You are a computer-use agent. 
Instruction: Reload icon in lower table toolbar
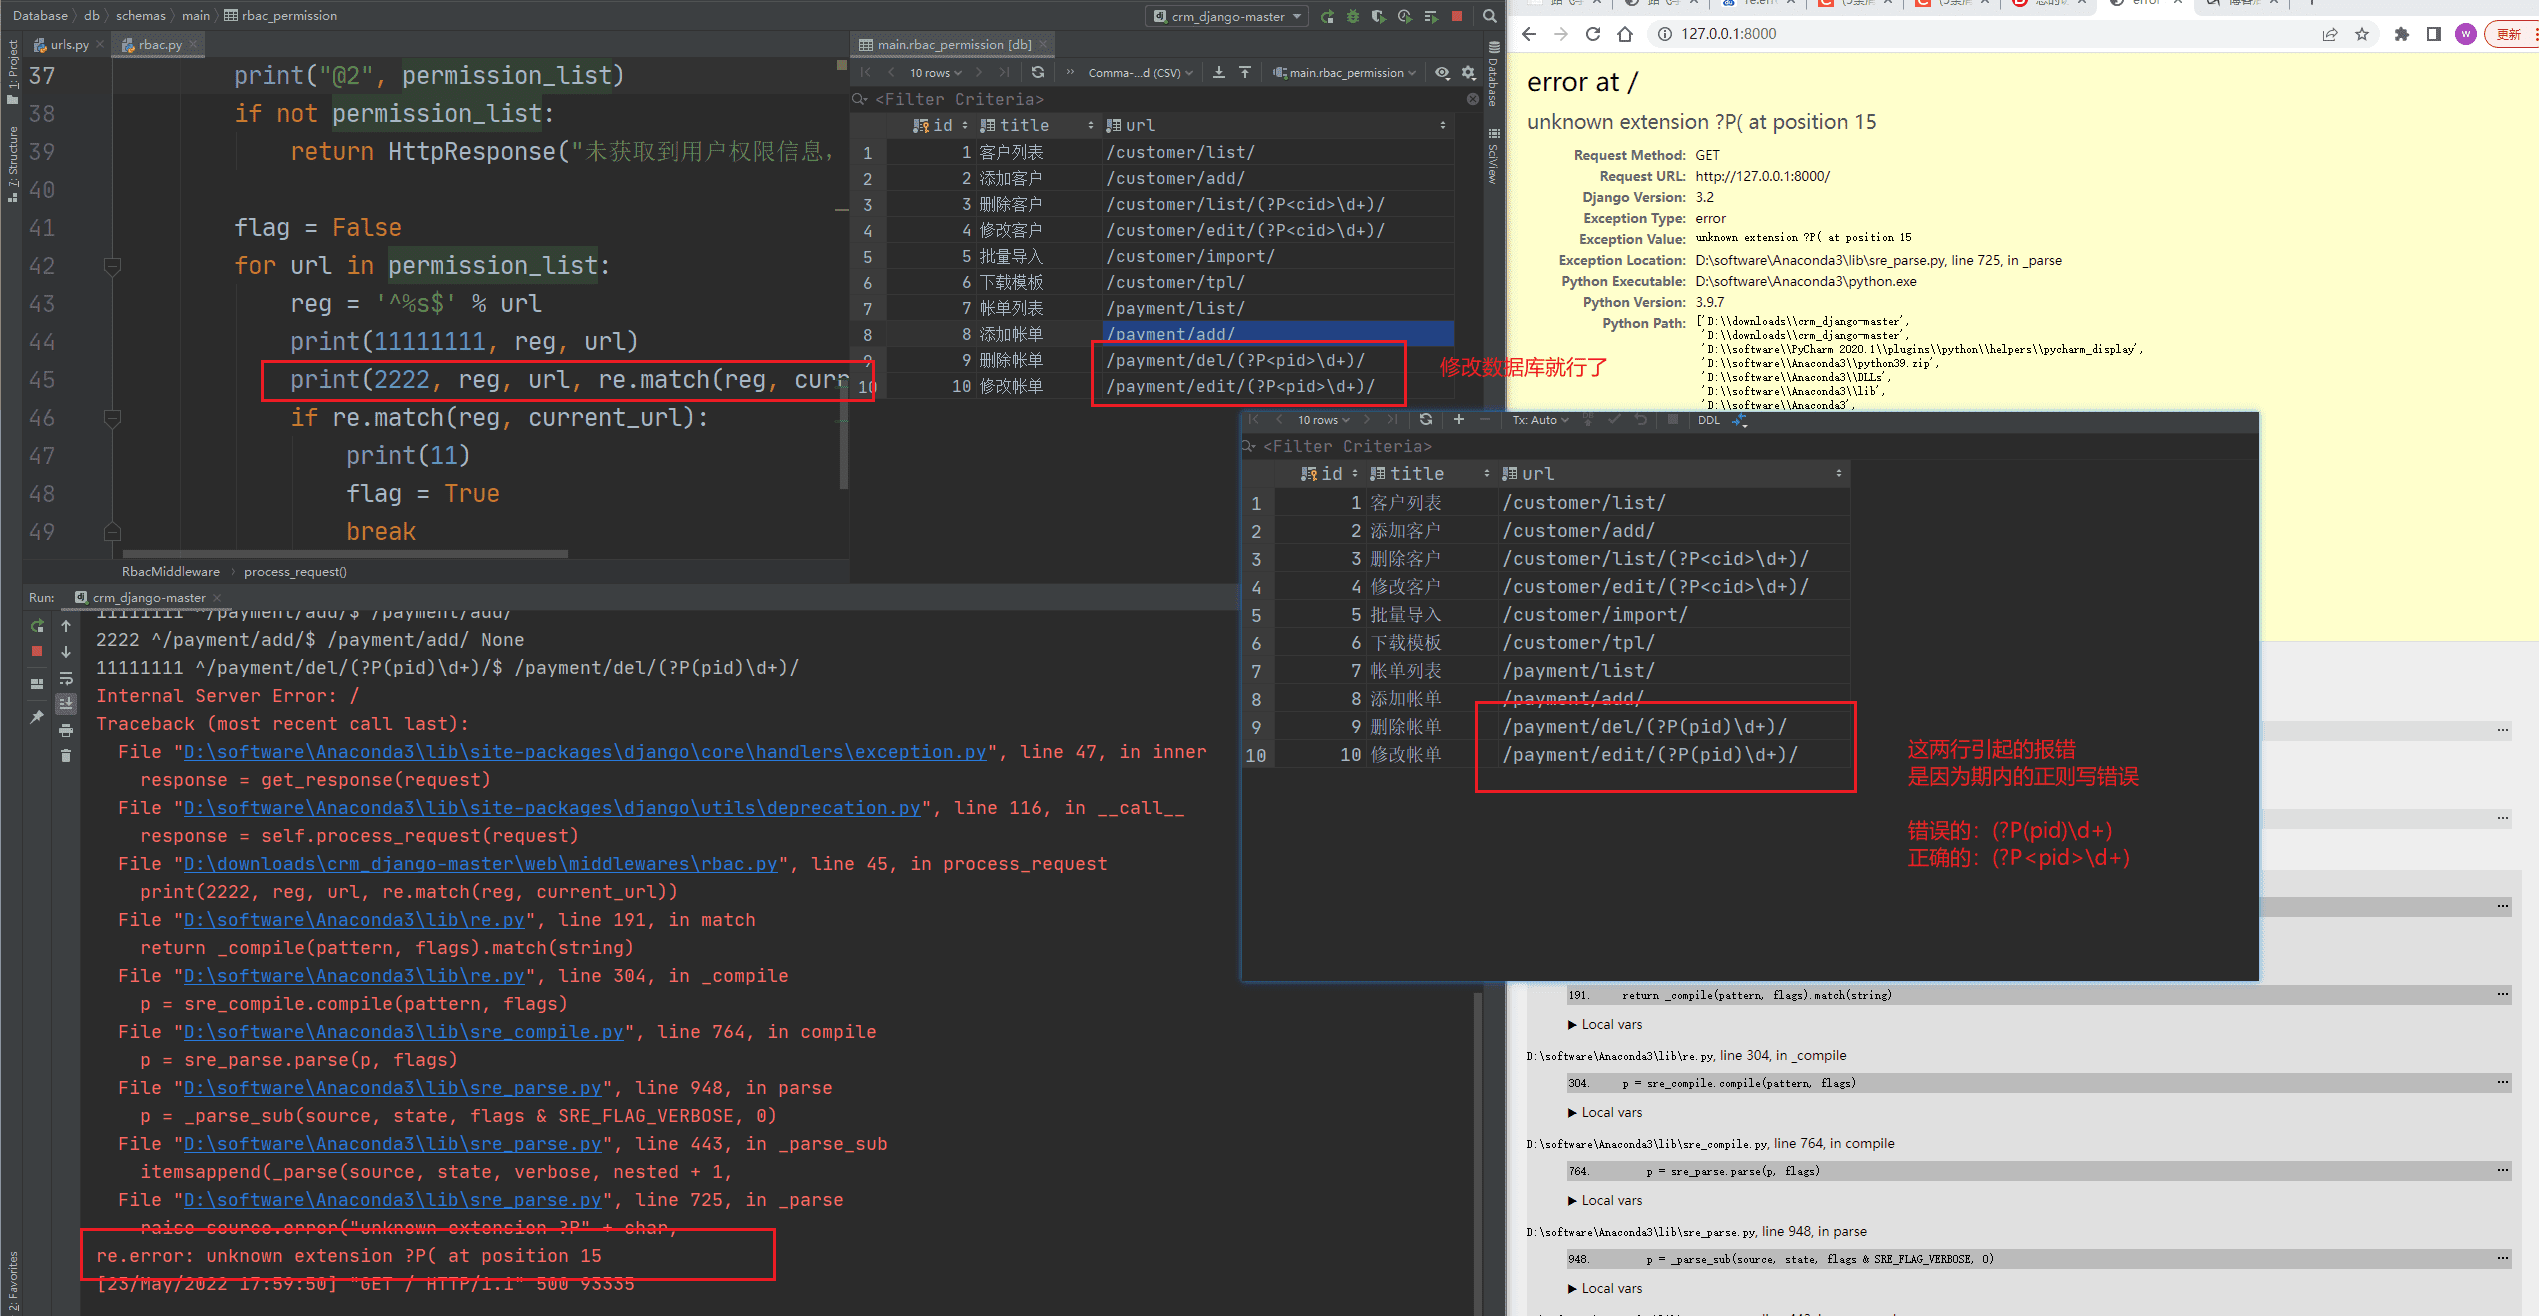pyautogui.click(x=1426, y=420)
